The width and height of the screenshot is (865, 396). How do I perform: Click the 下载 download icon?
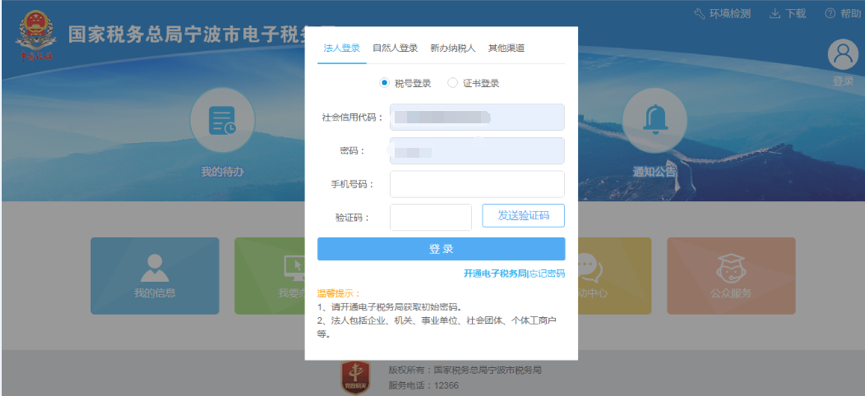(x=775, y=14)
